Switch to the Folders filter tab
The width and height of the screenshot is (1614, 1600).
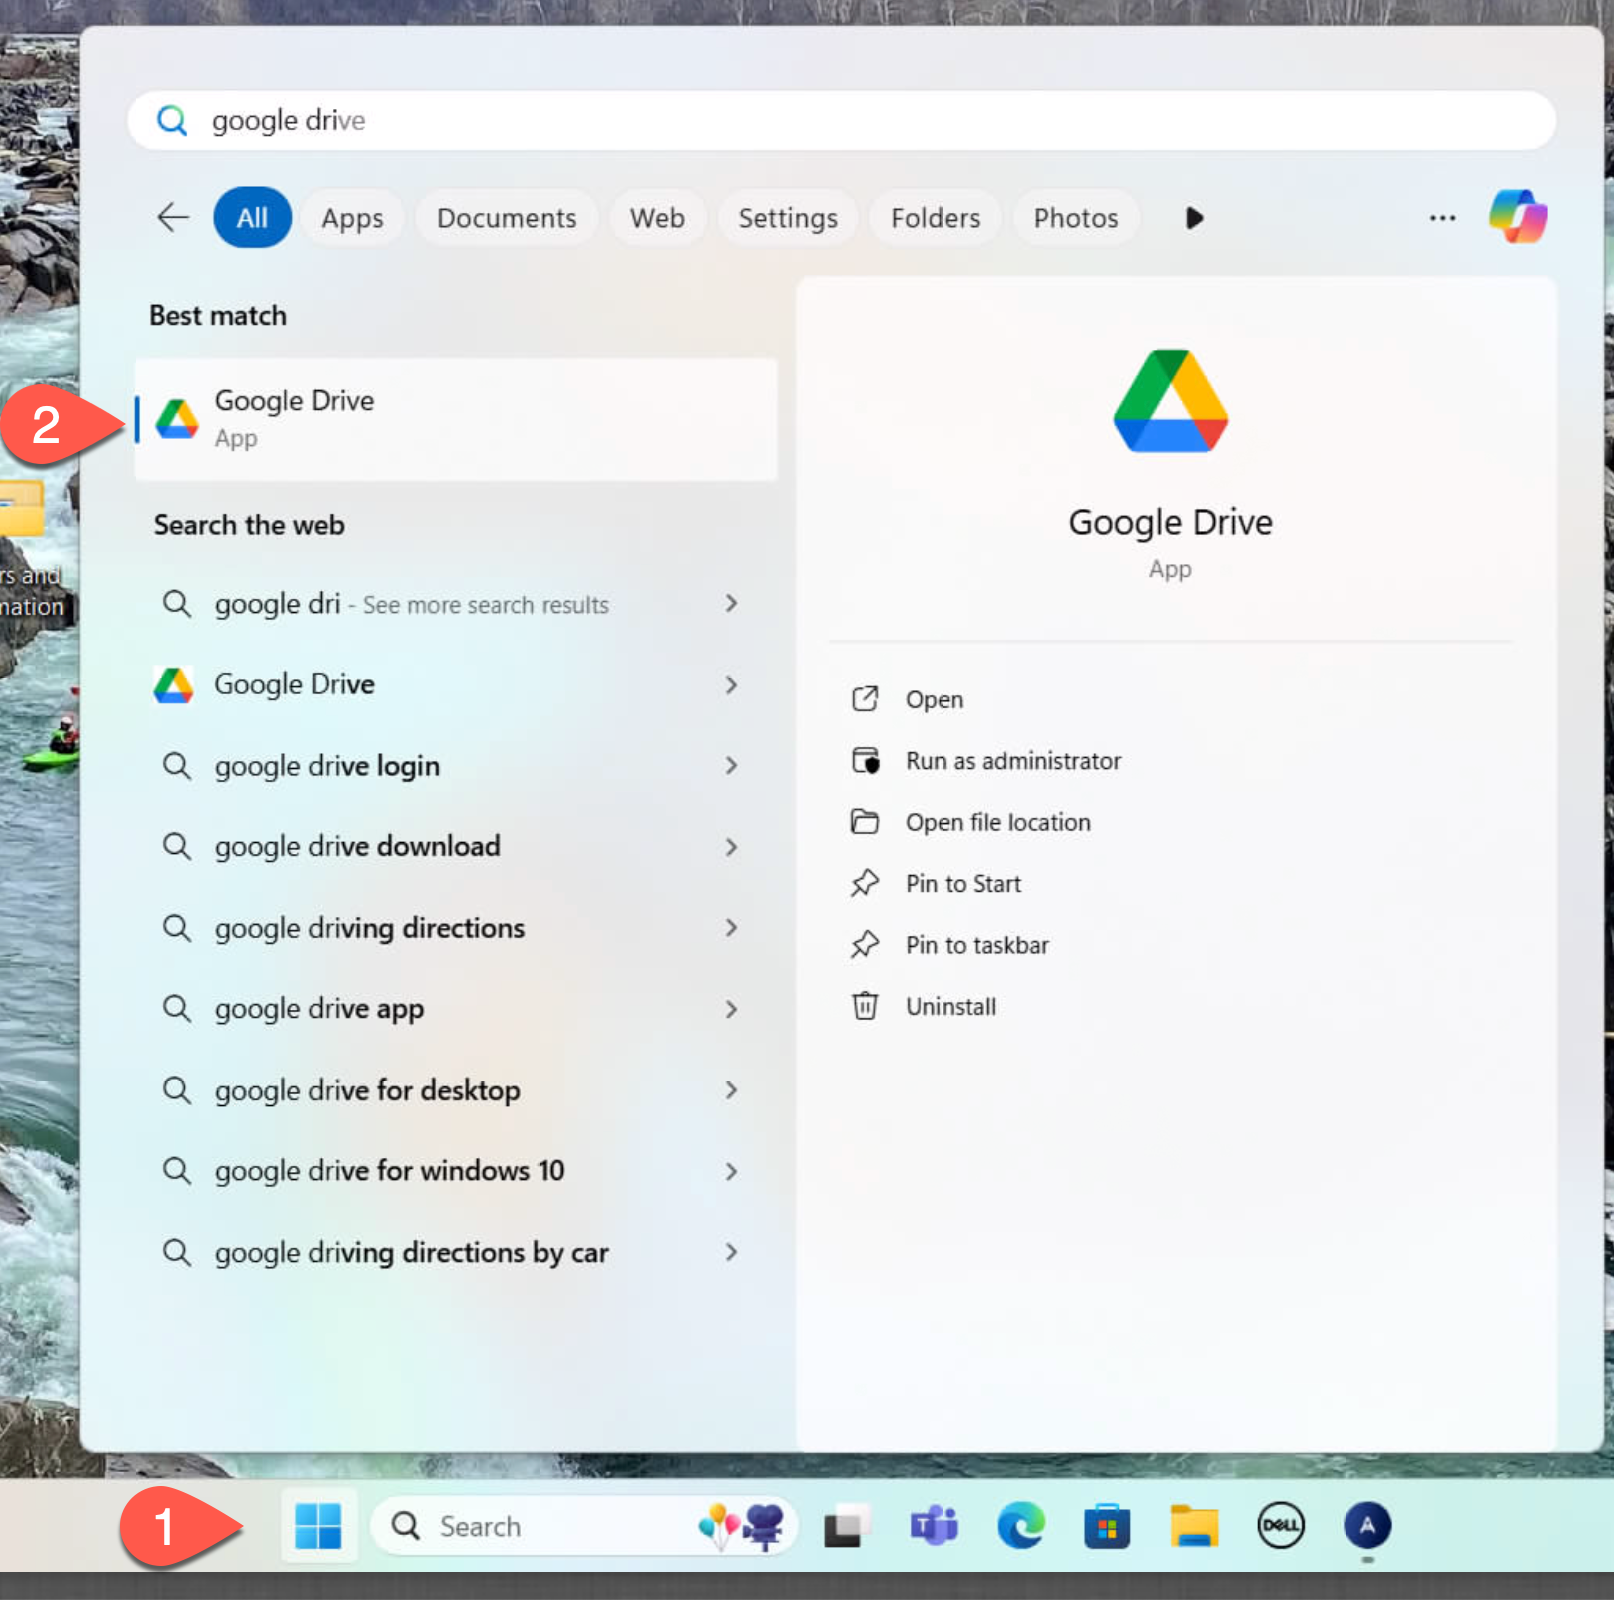coord(935,217)
